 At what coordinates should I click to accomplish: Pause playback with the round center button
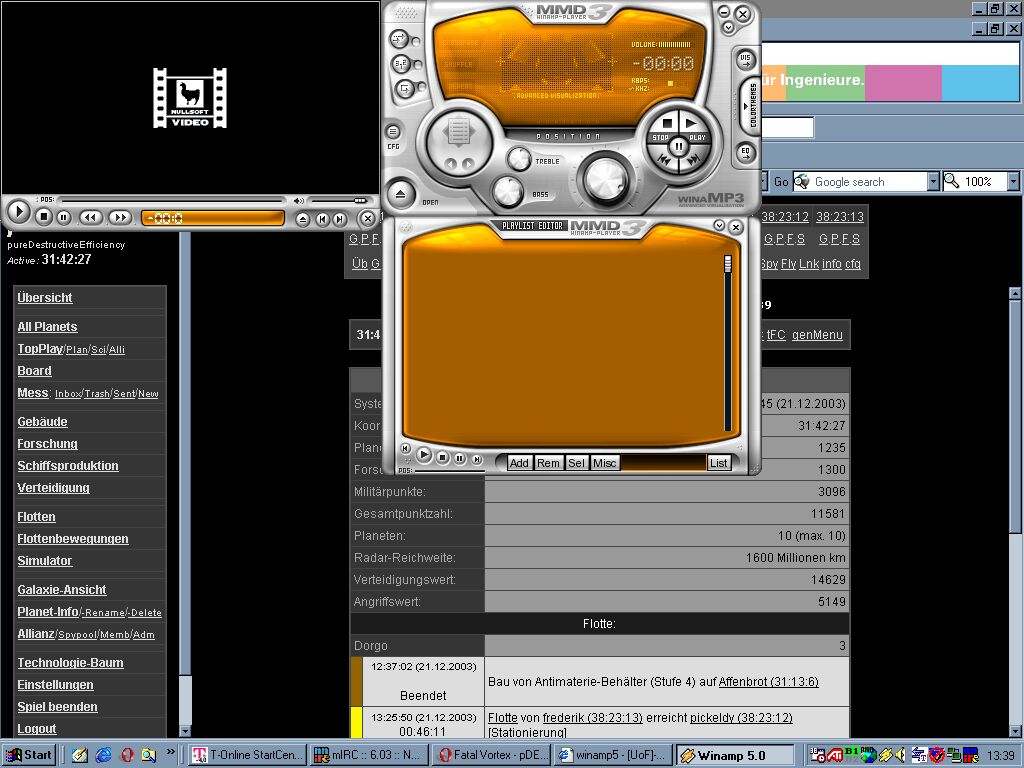coord(679,146)
